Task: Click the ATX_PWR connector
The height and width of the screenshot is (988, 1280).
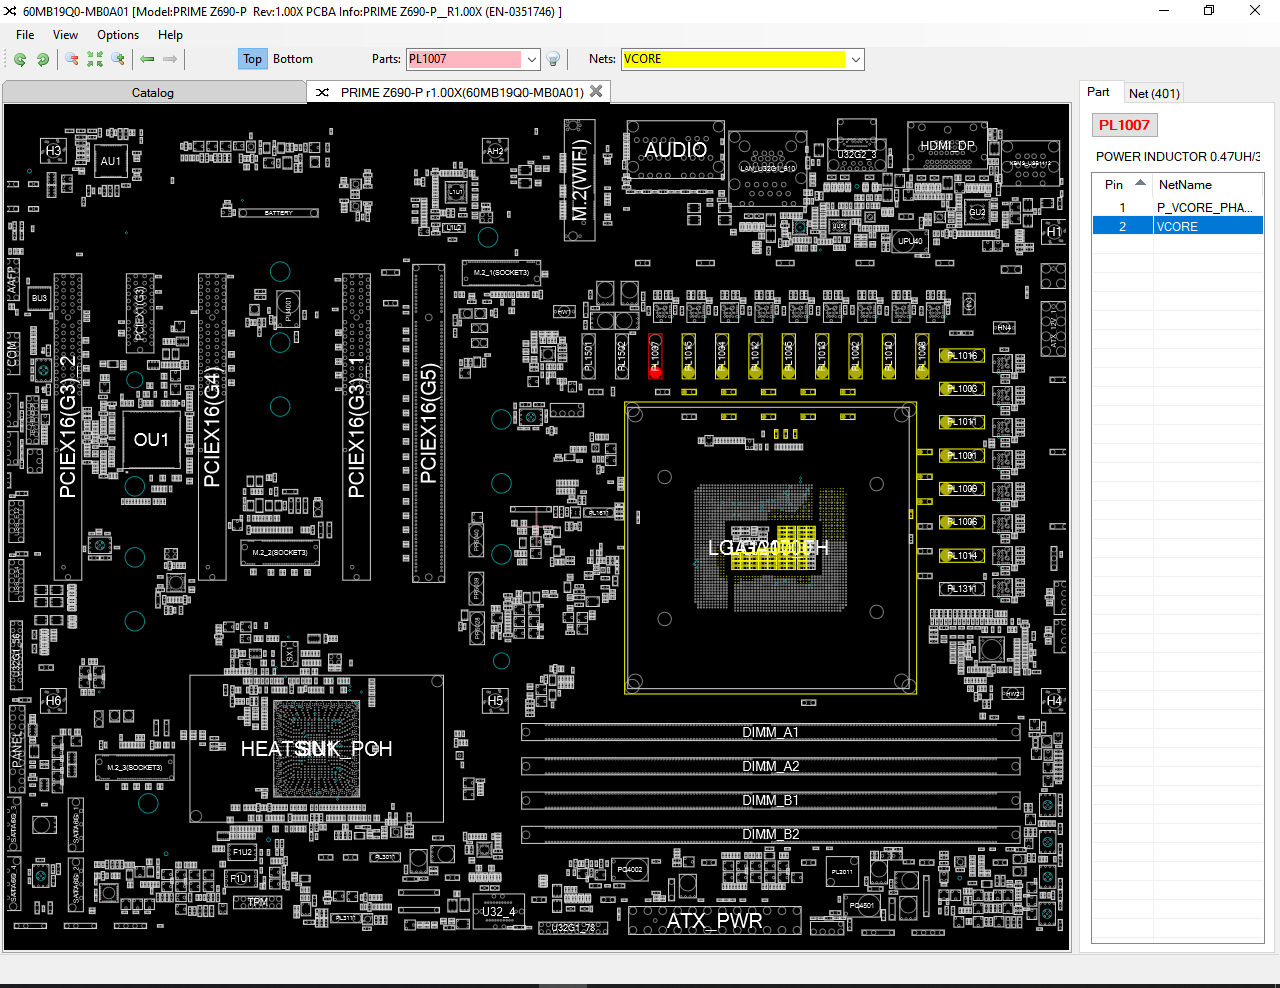Action: (714, 920)
